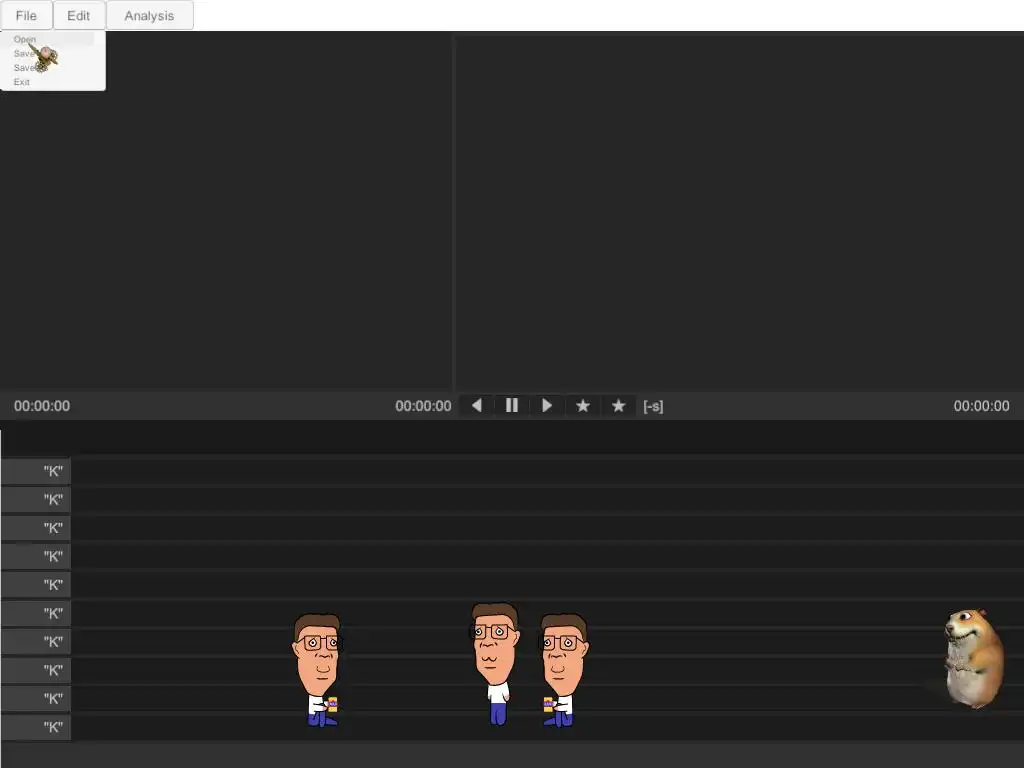Image resolution: width=1024 pixels, height=768 pixels.
Task: Start playback with the right-arrow play button
Action: 547,406
